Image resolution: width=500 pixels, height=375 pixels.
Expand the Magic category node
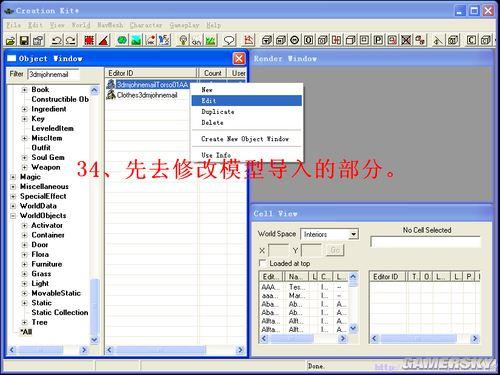point(13,177)
